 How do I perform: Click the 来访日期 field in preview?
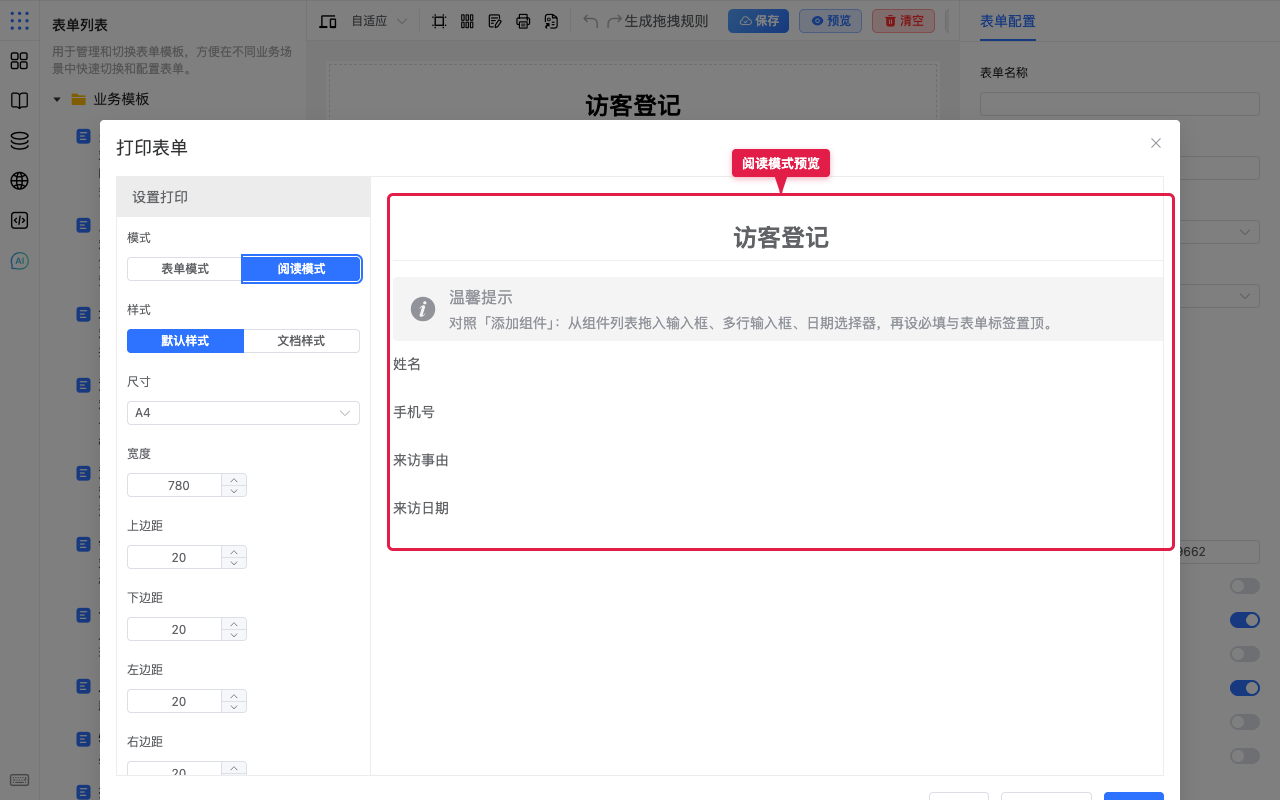421,508
